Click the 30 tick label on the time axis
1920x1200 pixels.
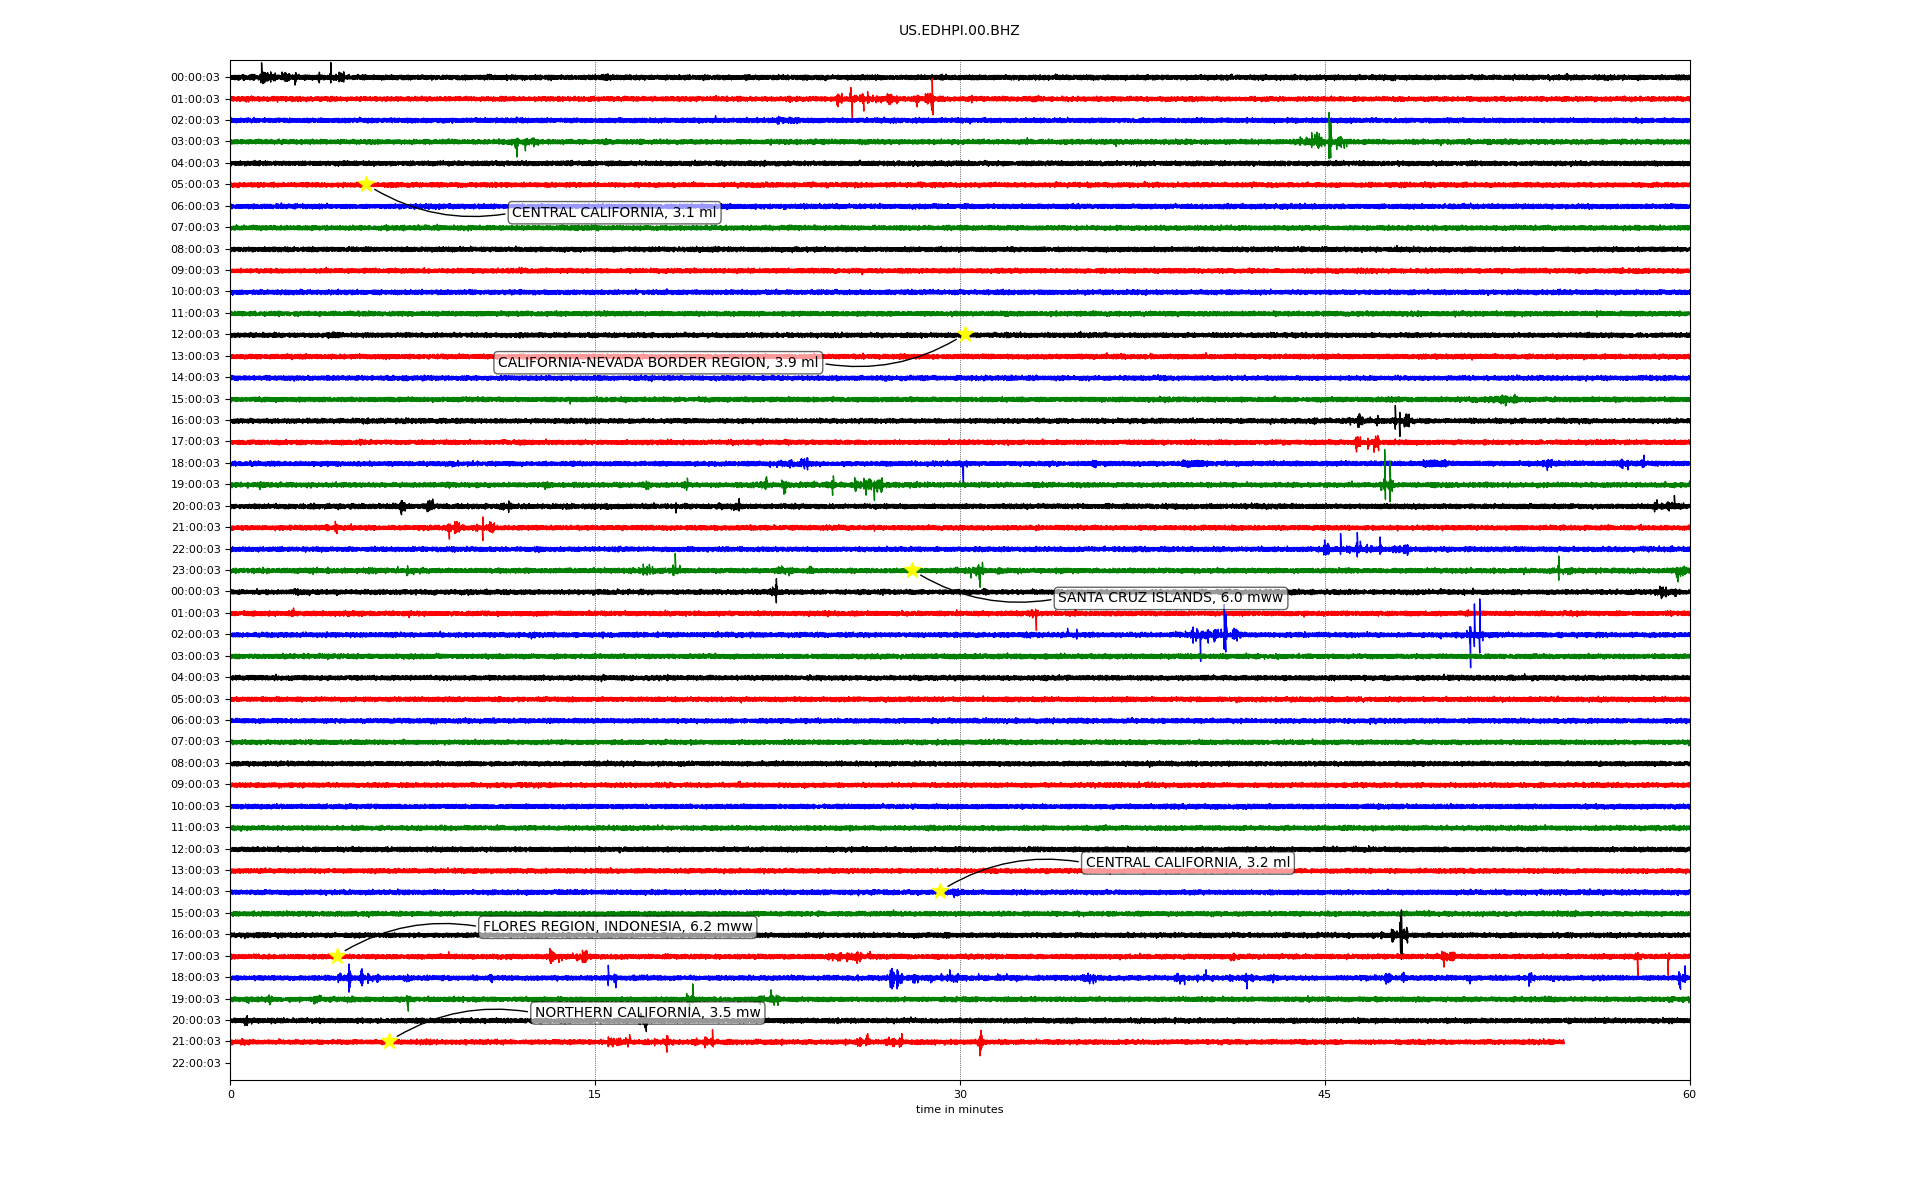tap(960, 1094)
